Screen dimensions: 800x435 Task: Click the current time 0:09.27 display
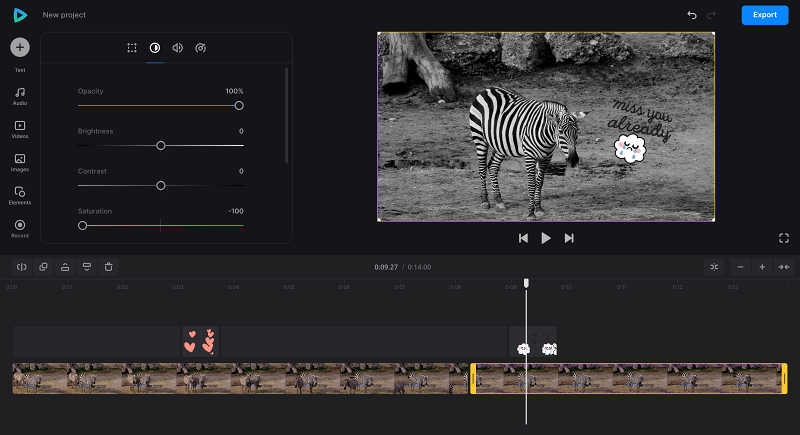(x=386, y=267)
